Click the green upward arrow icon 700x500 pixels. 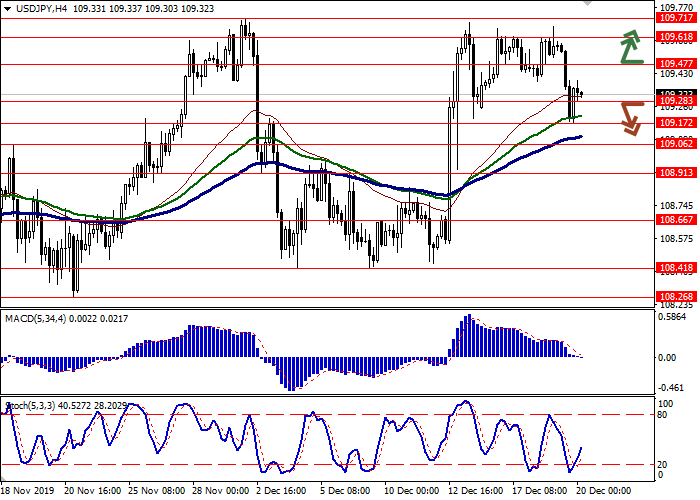629,46
